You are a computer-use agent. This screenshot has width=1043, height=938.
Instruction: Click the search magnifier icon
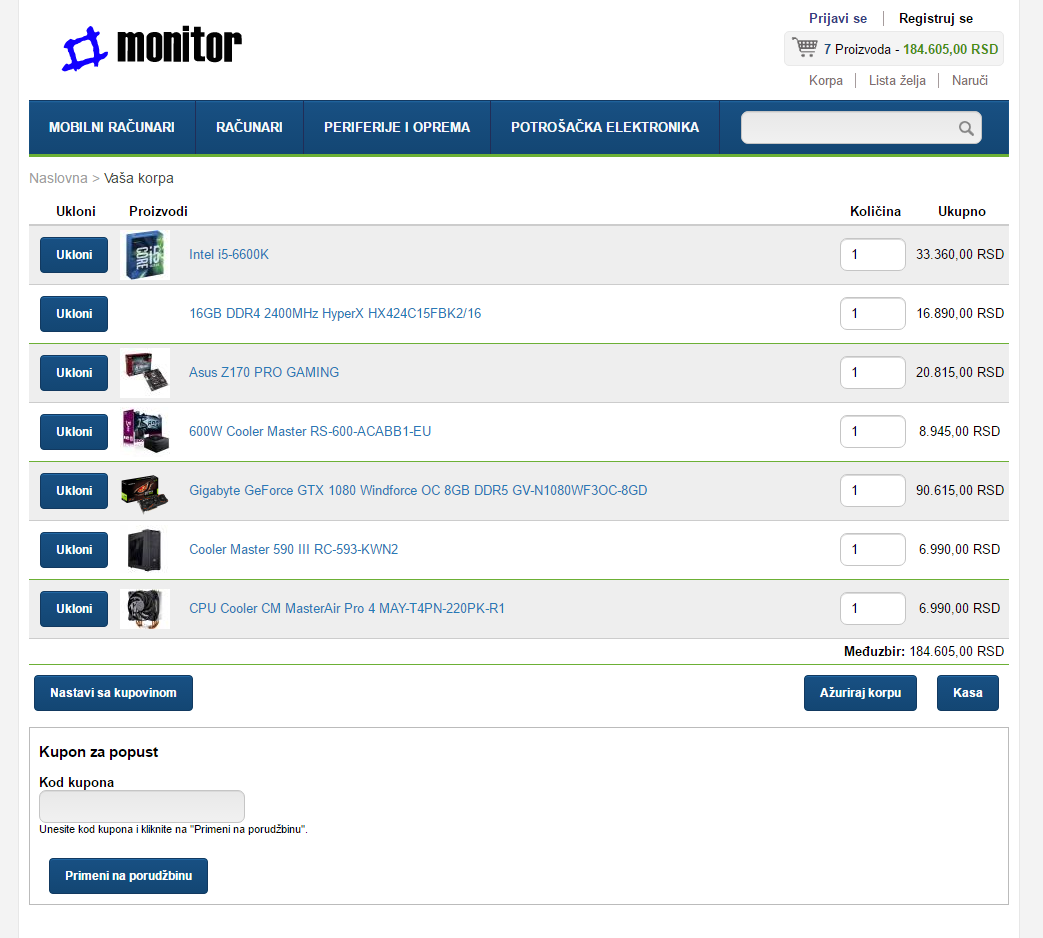pos(966,128)
